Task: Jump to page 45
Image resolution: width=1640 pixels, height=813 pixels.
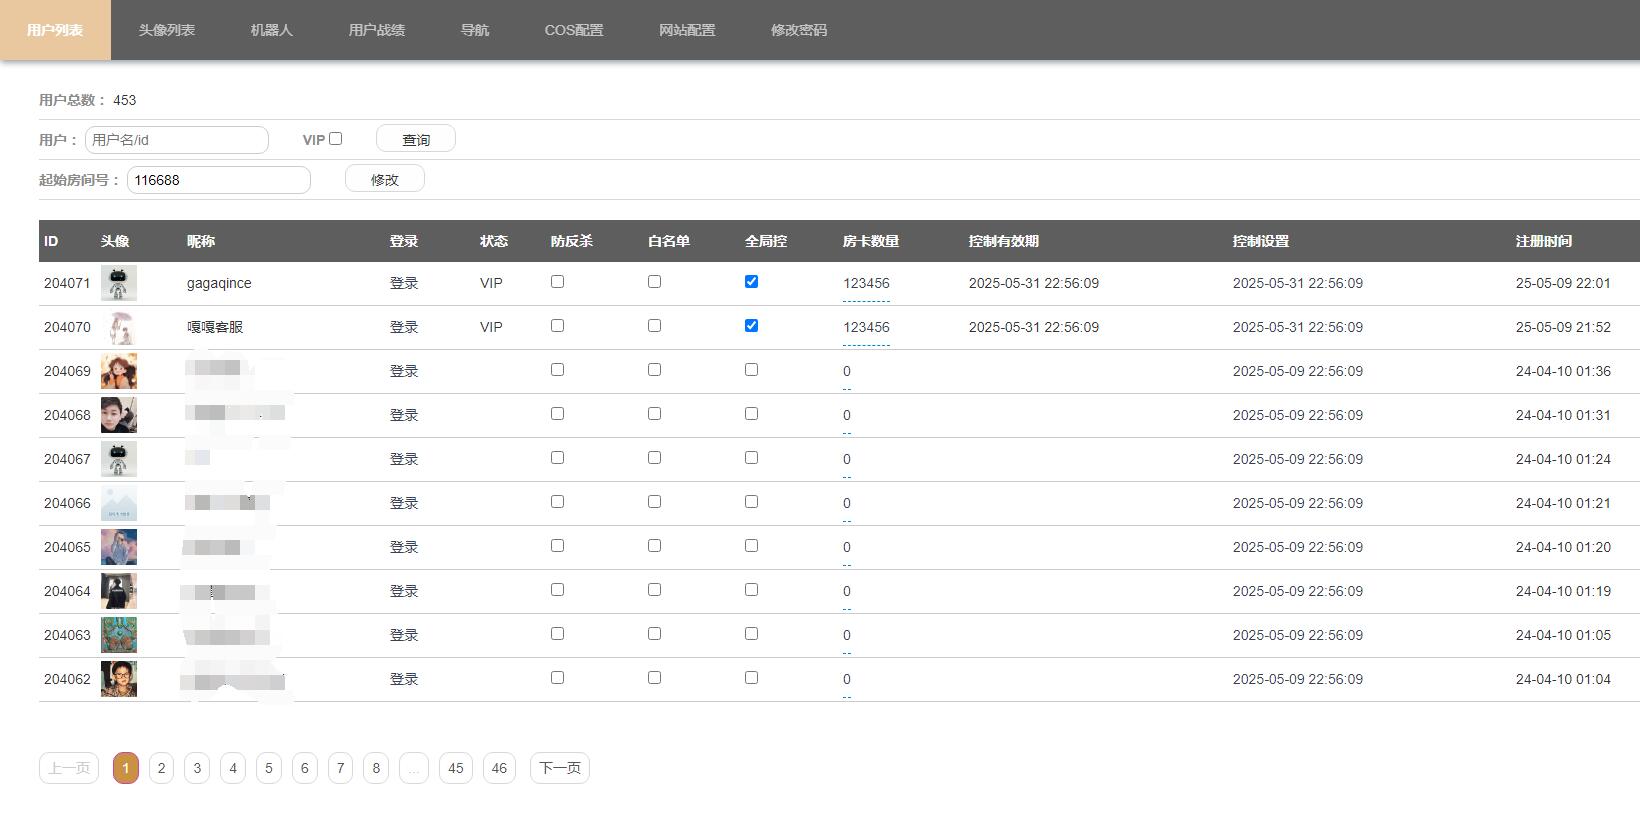Action: (x=456, y=768)
